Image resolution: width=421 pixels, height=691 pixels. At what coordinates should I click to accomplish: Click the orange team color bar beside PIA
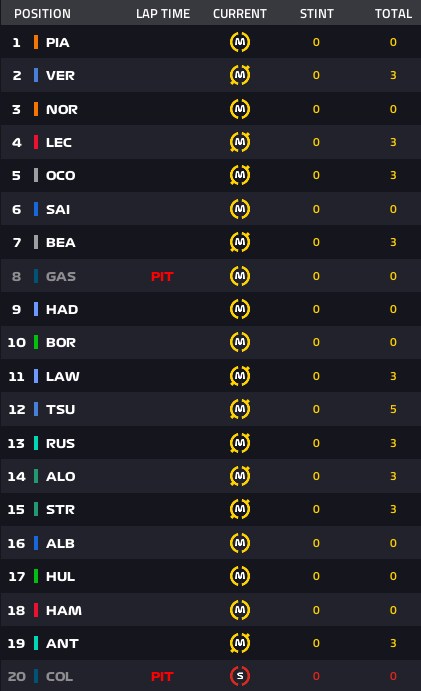(36, 42)
